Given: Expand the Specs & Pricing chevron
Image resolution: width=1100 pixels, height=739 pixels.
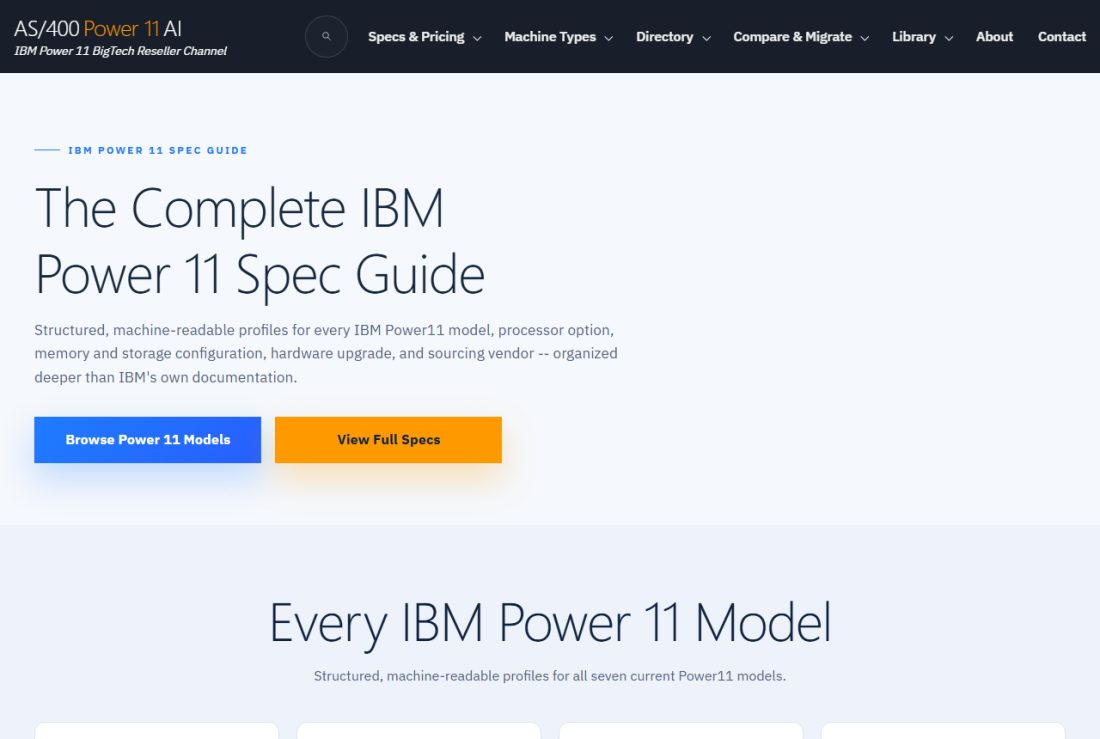Looking at the screenshot, I should pos(477,38).
